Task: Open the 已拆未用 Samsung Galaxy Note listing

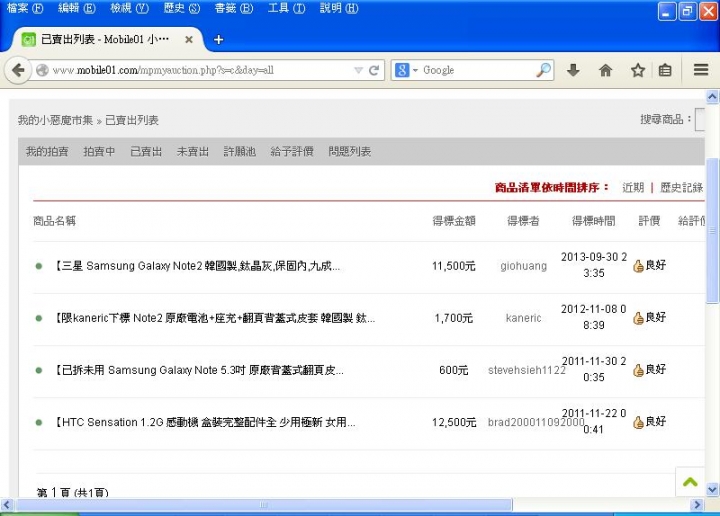Action: [x=199, y=370]
